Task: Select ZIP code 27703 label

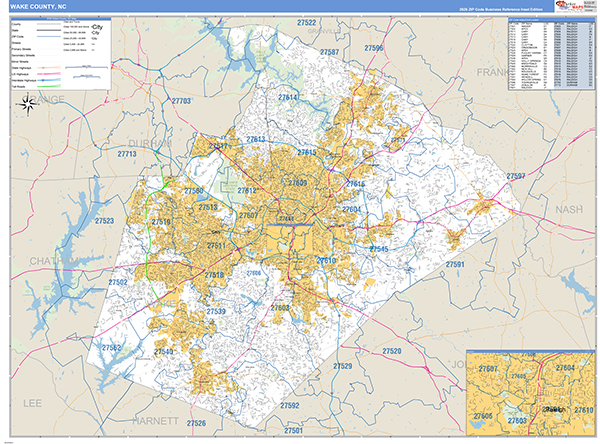Action: click(182, 102)
